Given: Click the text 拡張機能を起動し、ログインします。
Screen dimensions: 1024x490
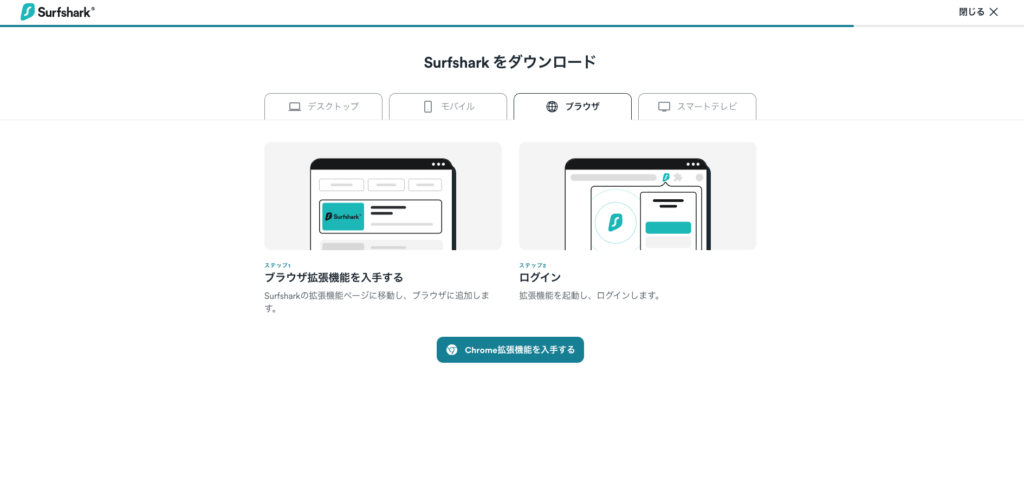Looking at the screenshot, I should 590,295.
